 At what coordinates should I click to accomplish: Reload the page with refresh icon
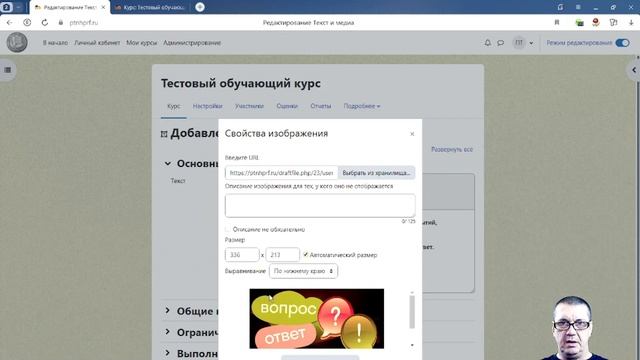point(44,22)
